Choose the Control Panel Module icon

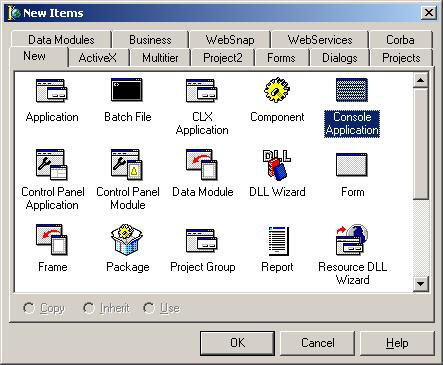127,164
